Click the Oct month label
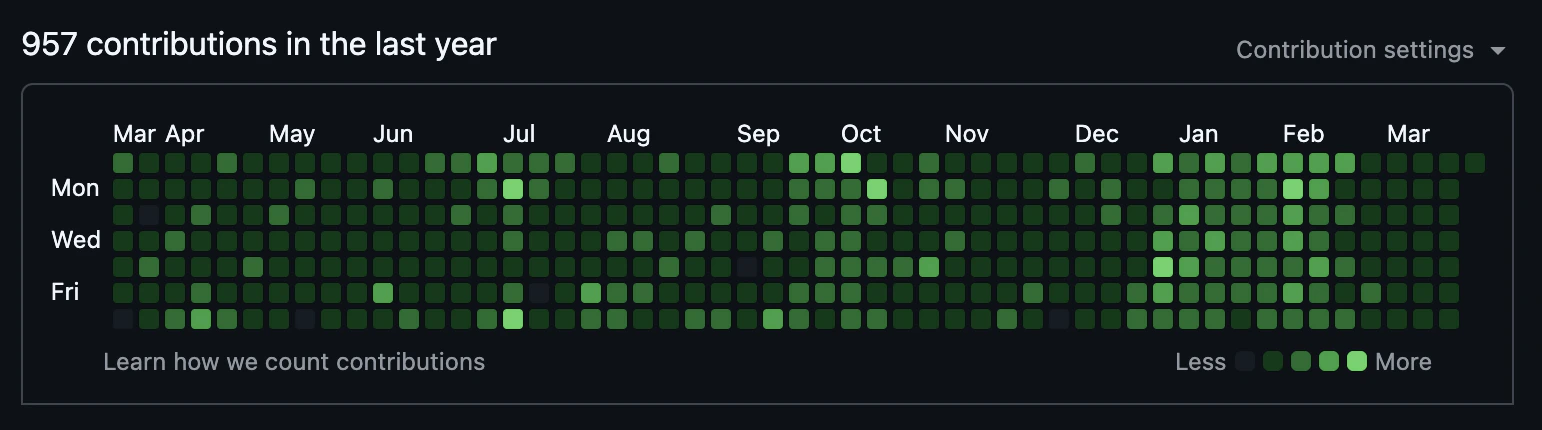 tap(861, 134)
